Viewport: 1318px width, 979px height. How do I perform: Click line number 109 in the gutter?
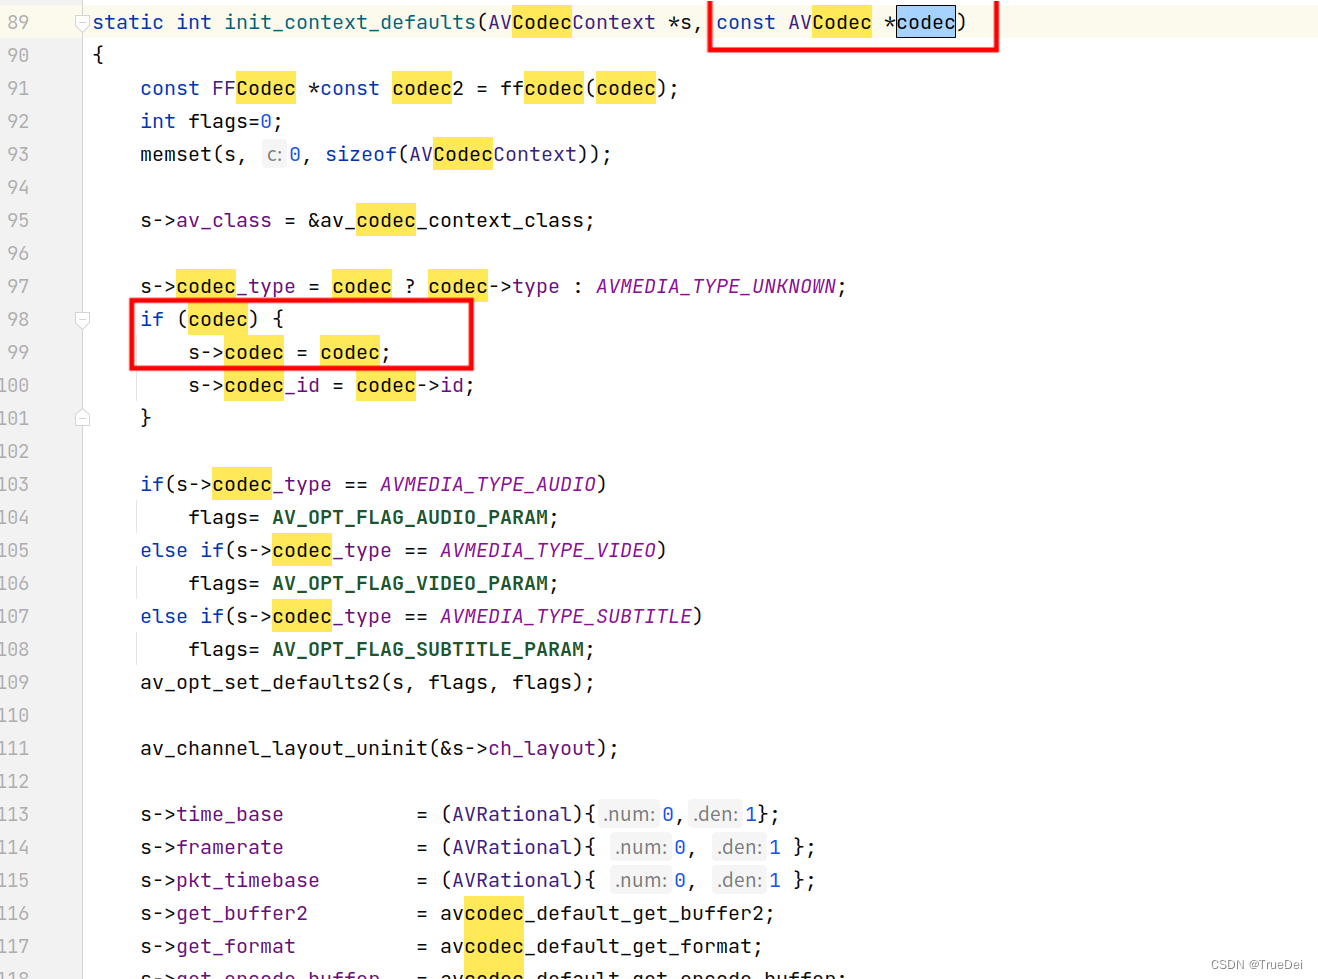tap(15, 682)
